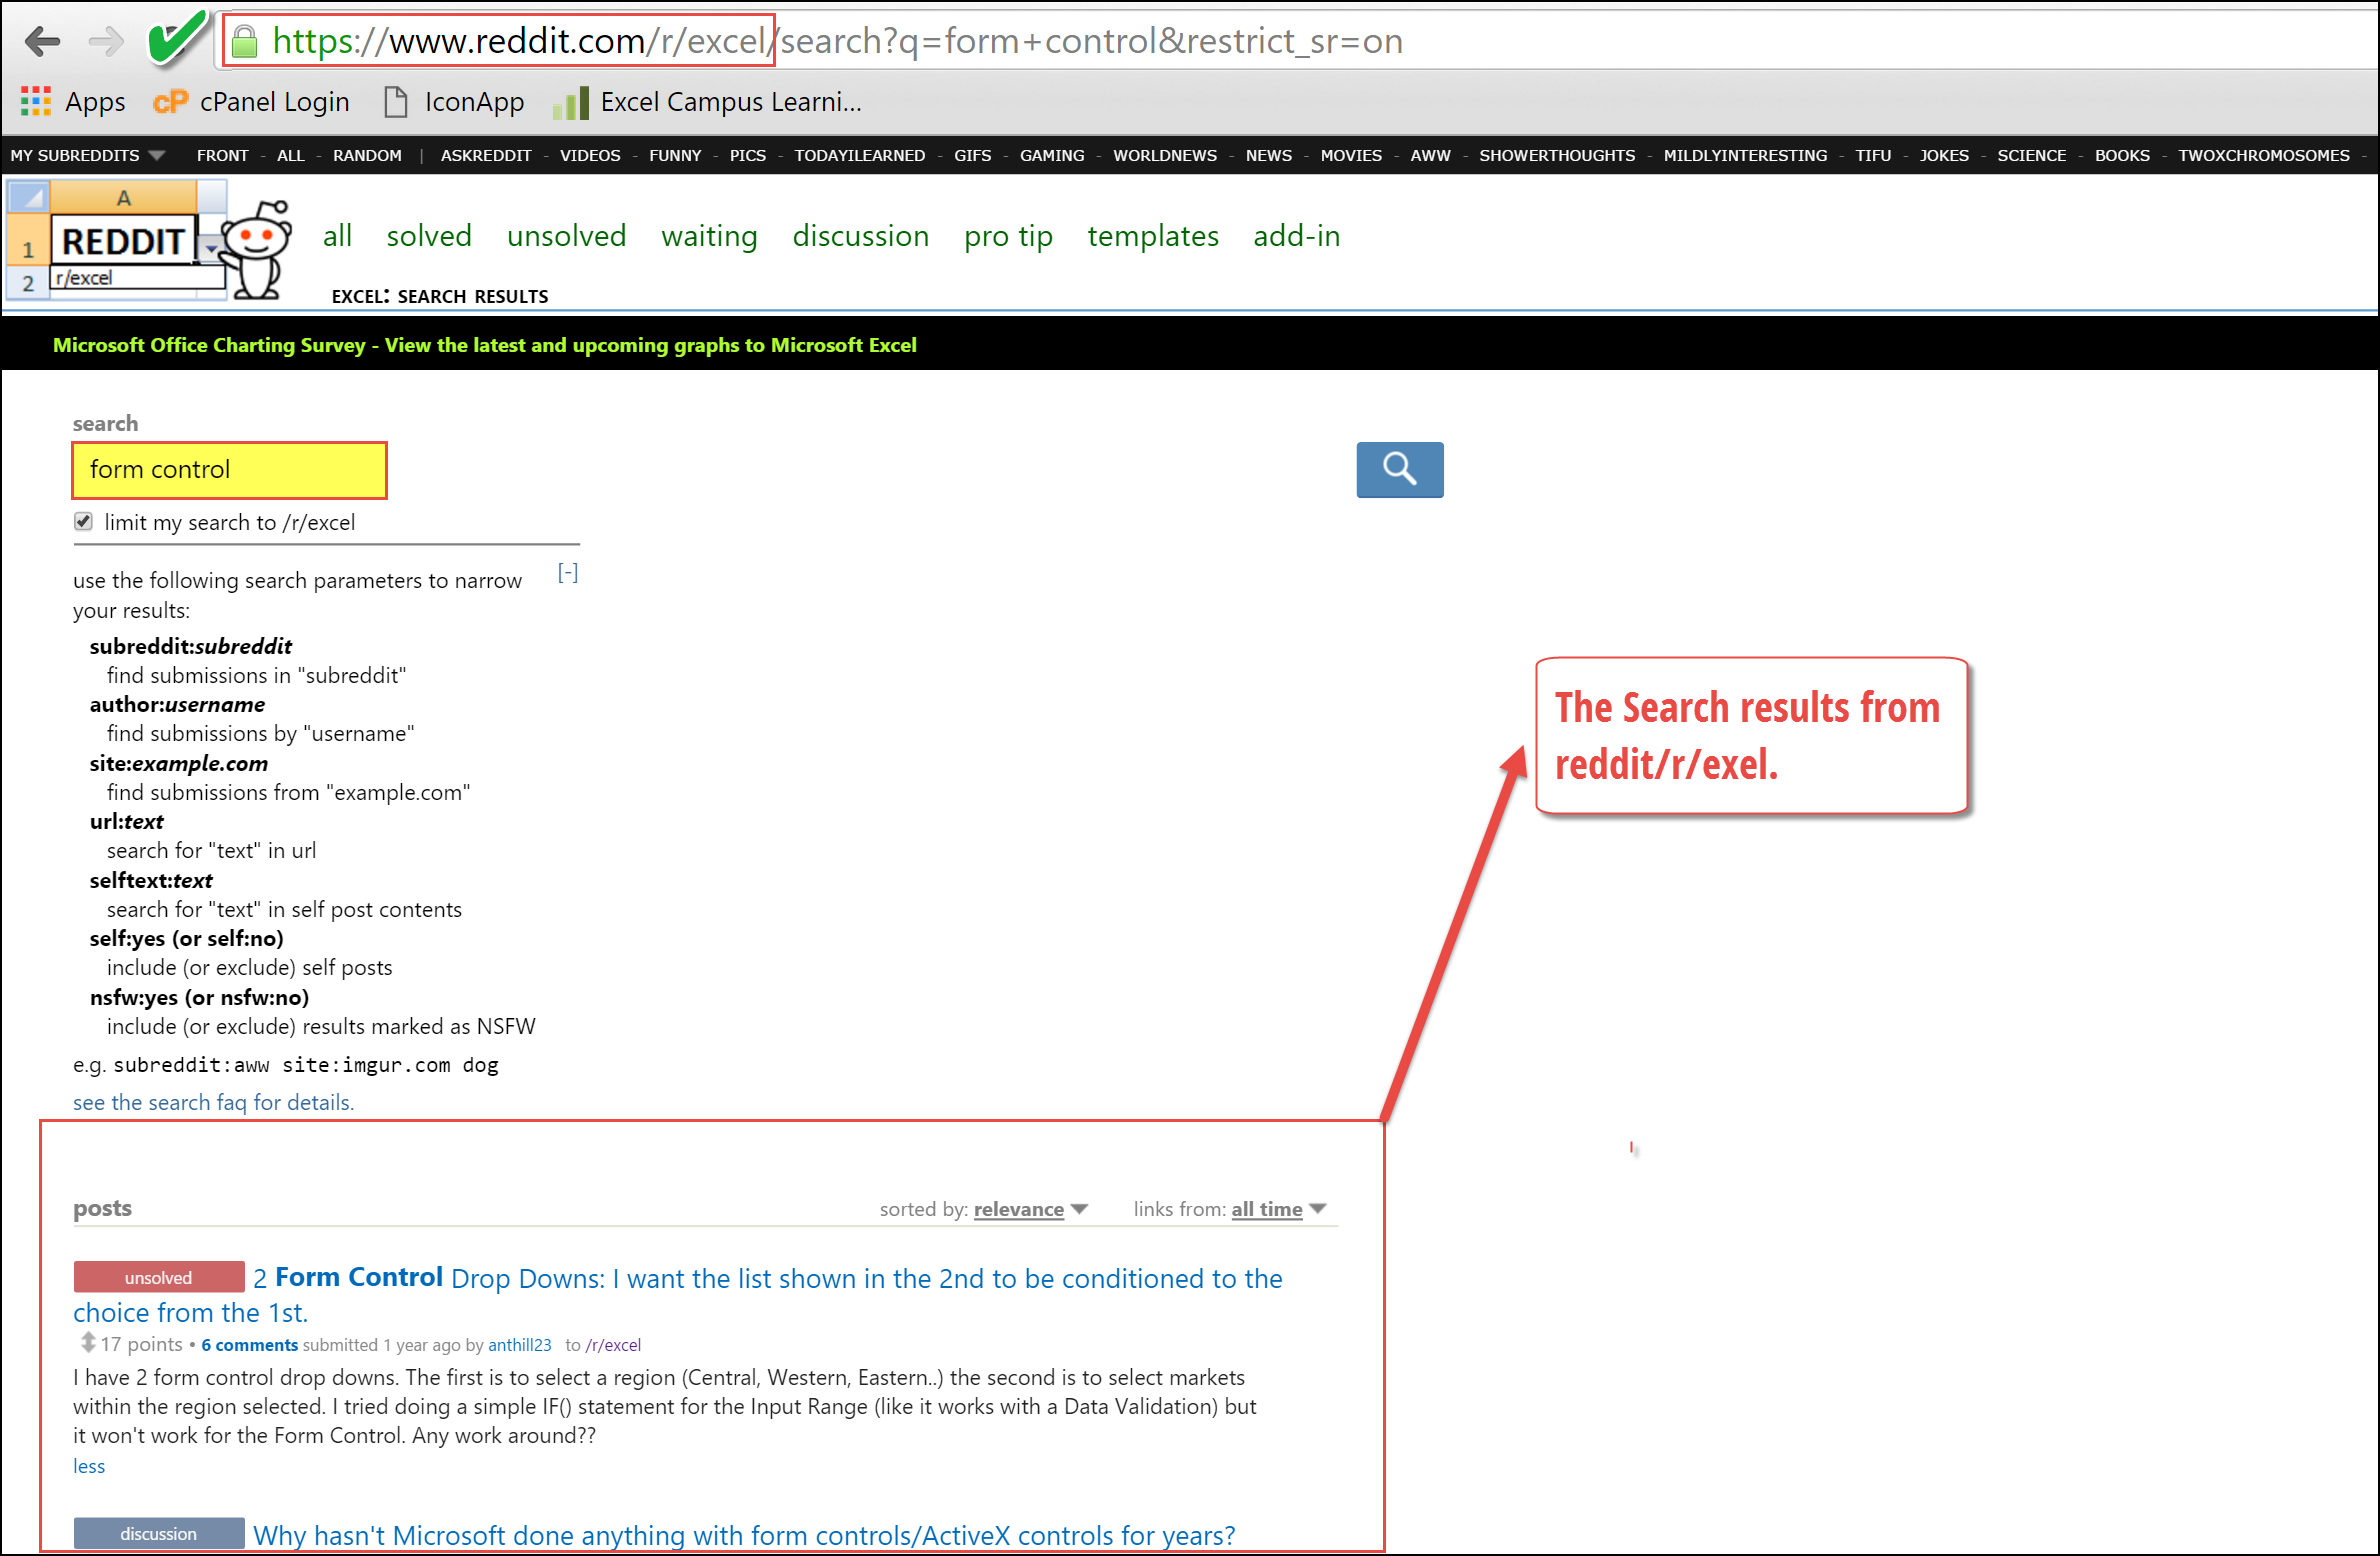This screenshot has height=1556, width=2380.
Task: Select the add-in filter tab
Action: click(x=1296, y=236)
